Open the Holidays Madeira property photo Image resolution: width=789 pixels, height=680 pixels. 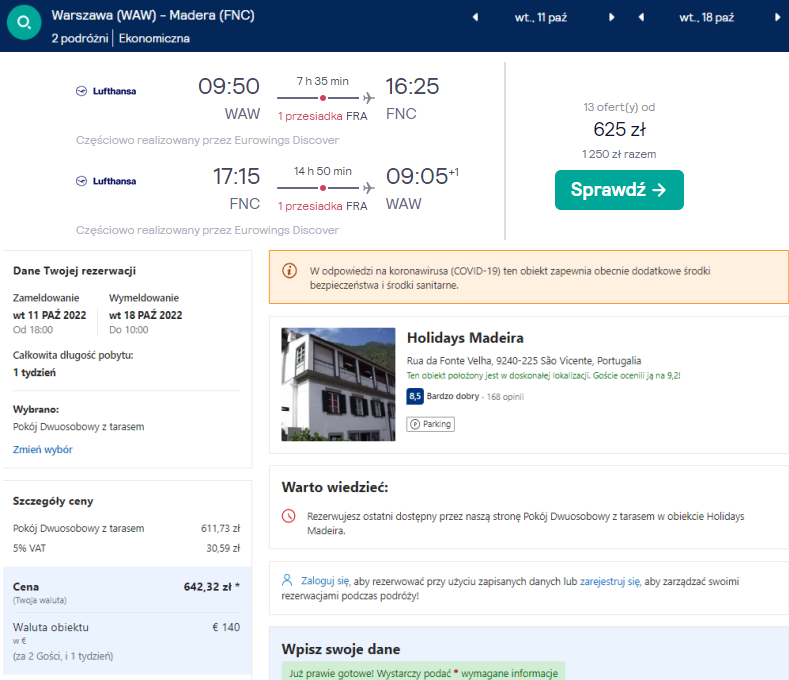pyautogui.click(x=338, y=385)
